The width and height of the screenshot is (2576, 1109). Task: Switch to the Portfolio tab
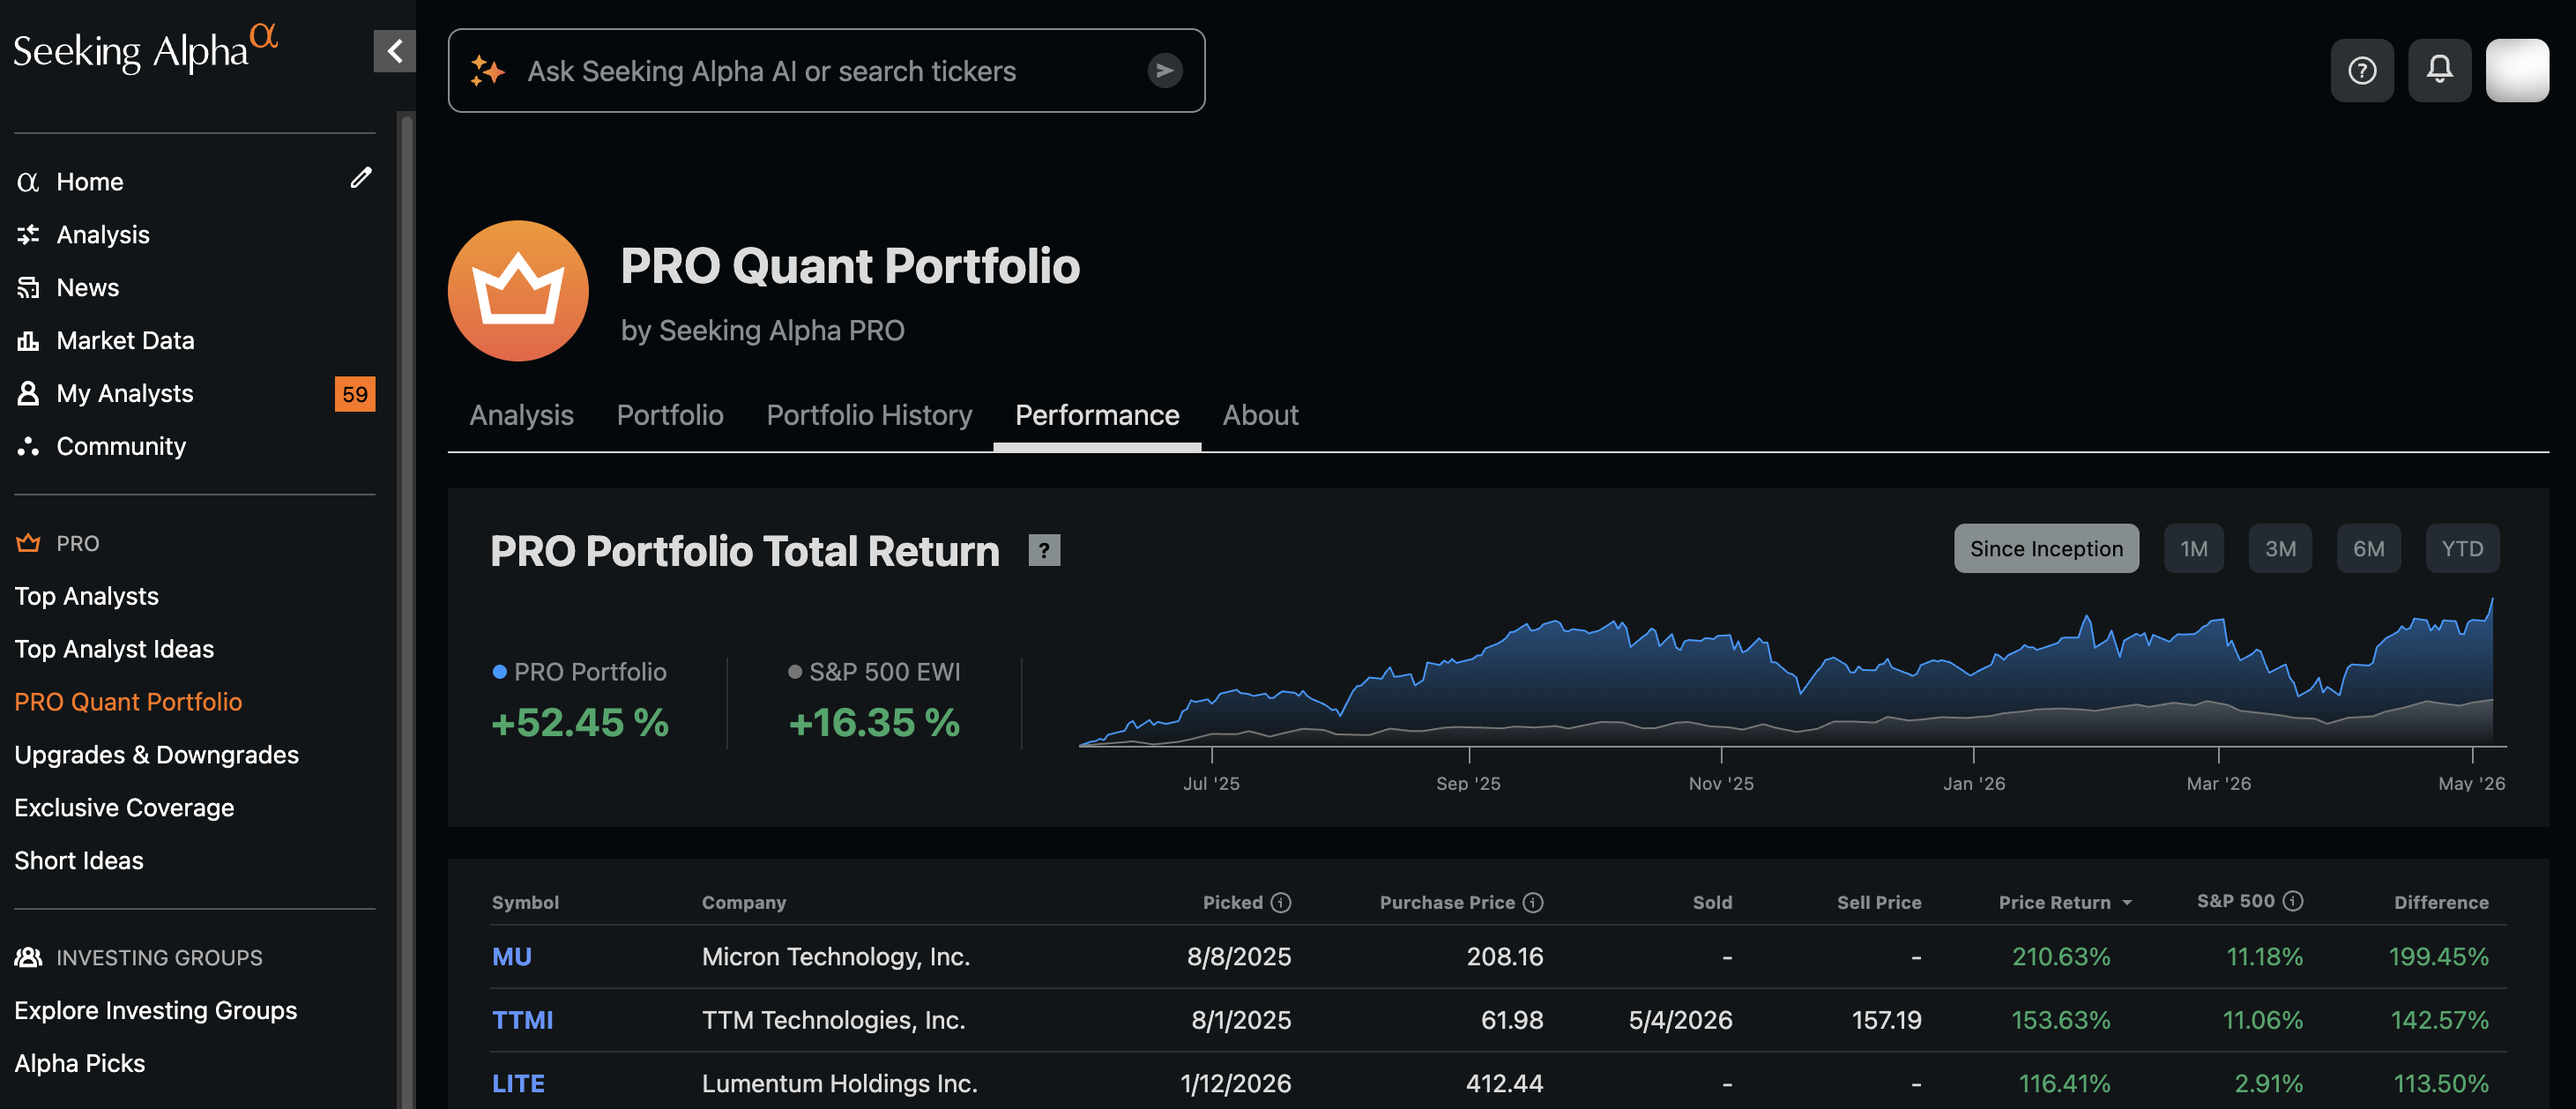(x=670, y=415)
